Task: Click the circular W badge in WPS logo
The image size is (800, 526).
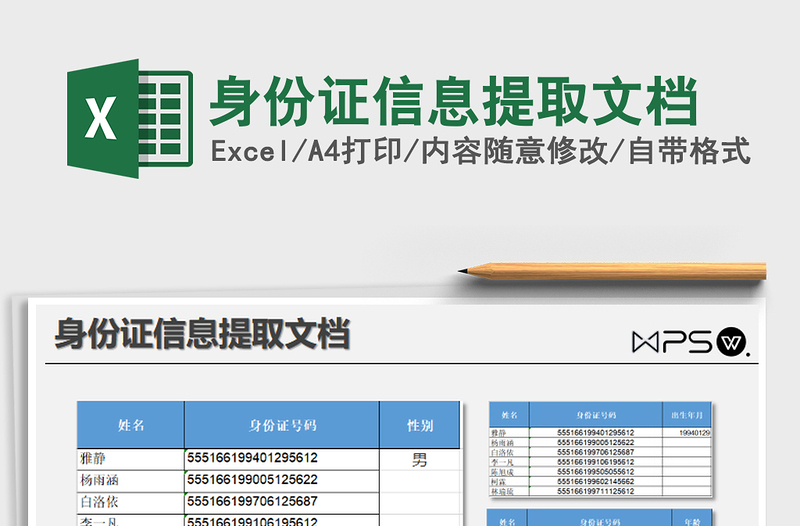Action: 731,342
